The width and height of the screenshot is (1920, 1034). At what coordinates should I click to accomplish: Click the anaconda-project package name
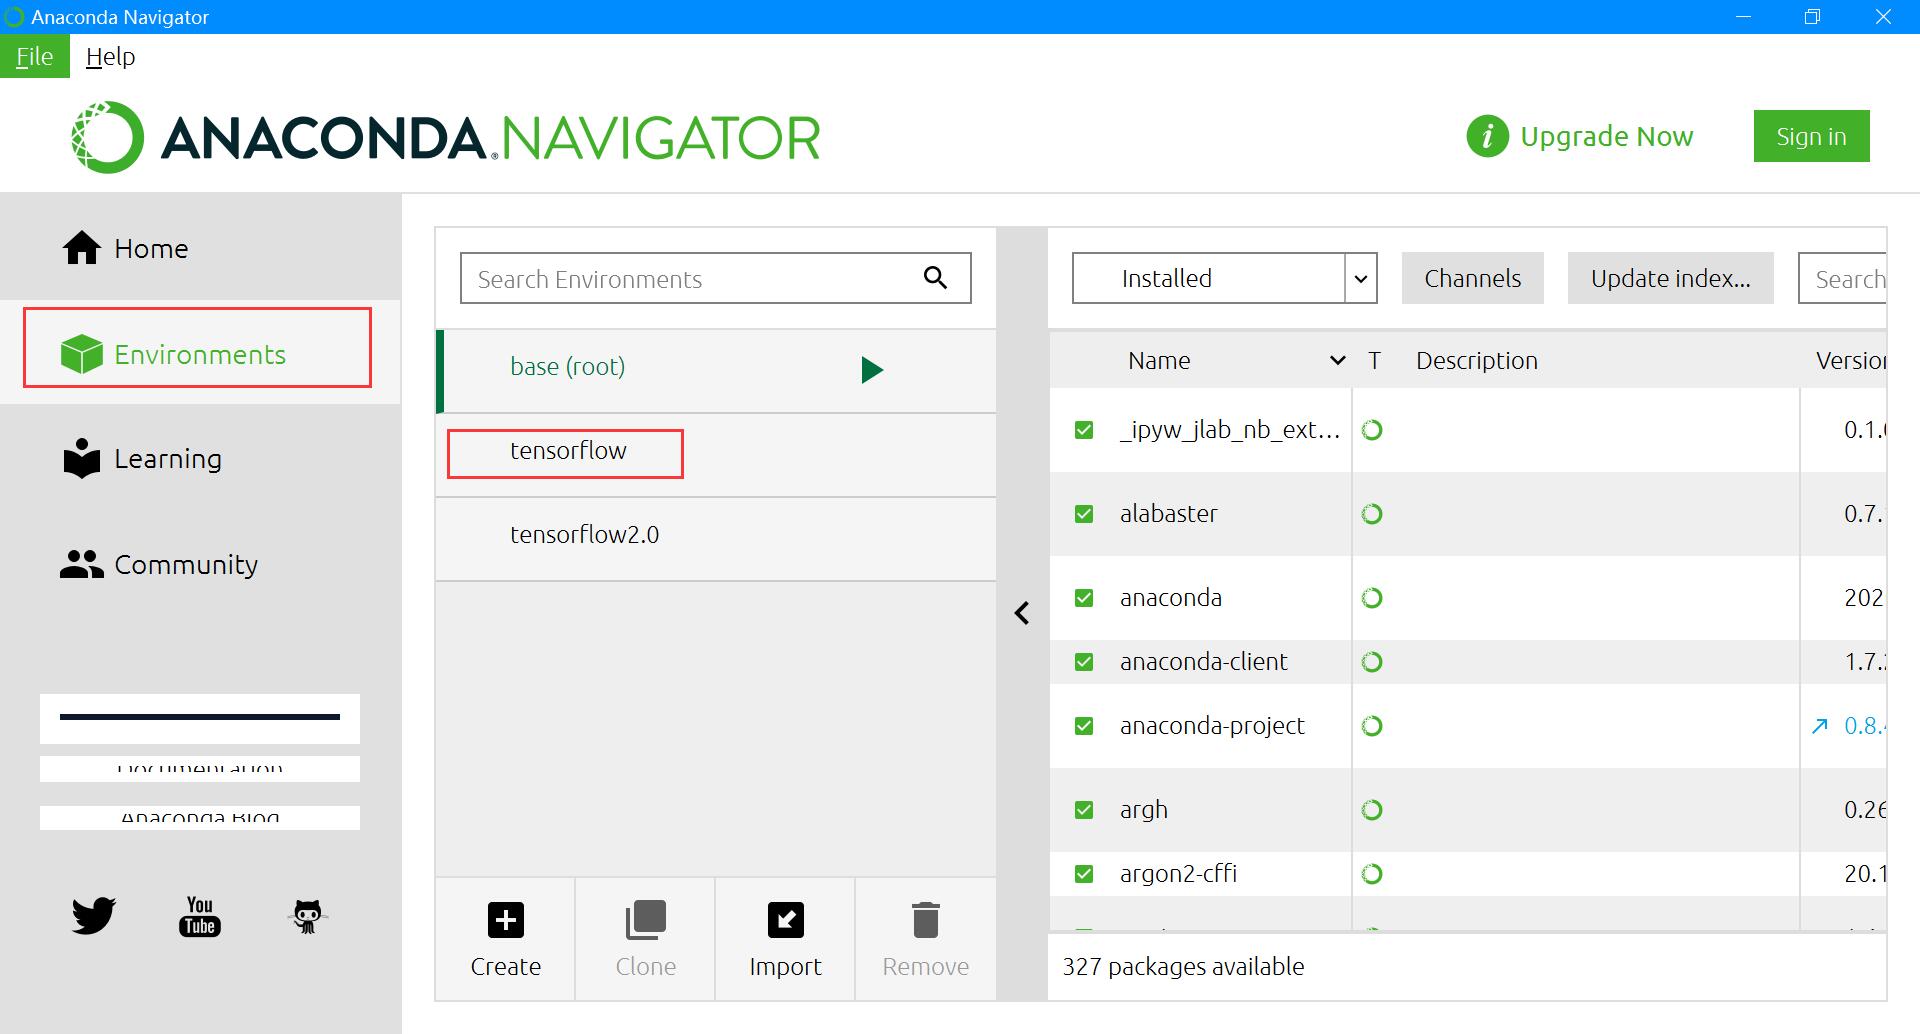click(x=1212, y=726)
